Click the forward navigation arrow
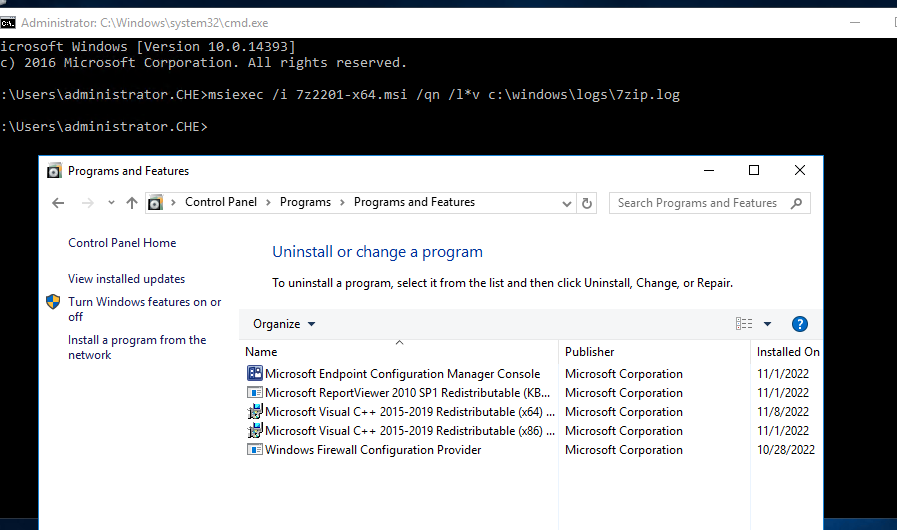Viewport: 897px width, 530px height. (87, 203)
